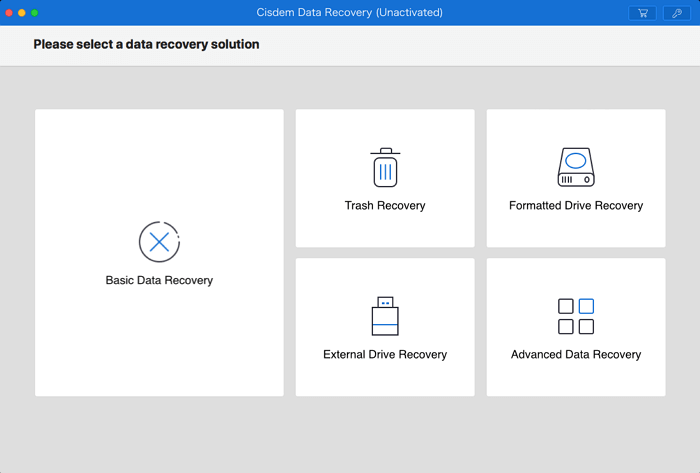Click the key activation icon
Viewport: 700px width, 473px height.
(676, 13)
